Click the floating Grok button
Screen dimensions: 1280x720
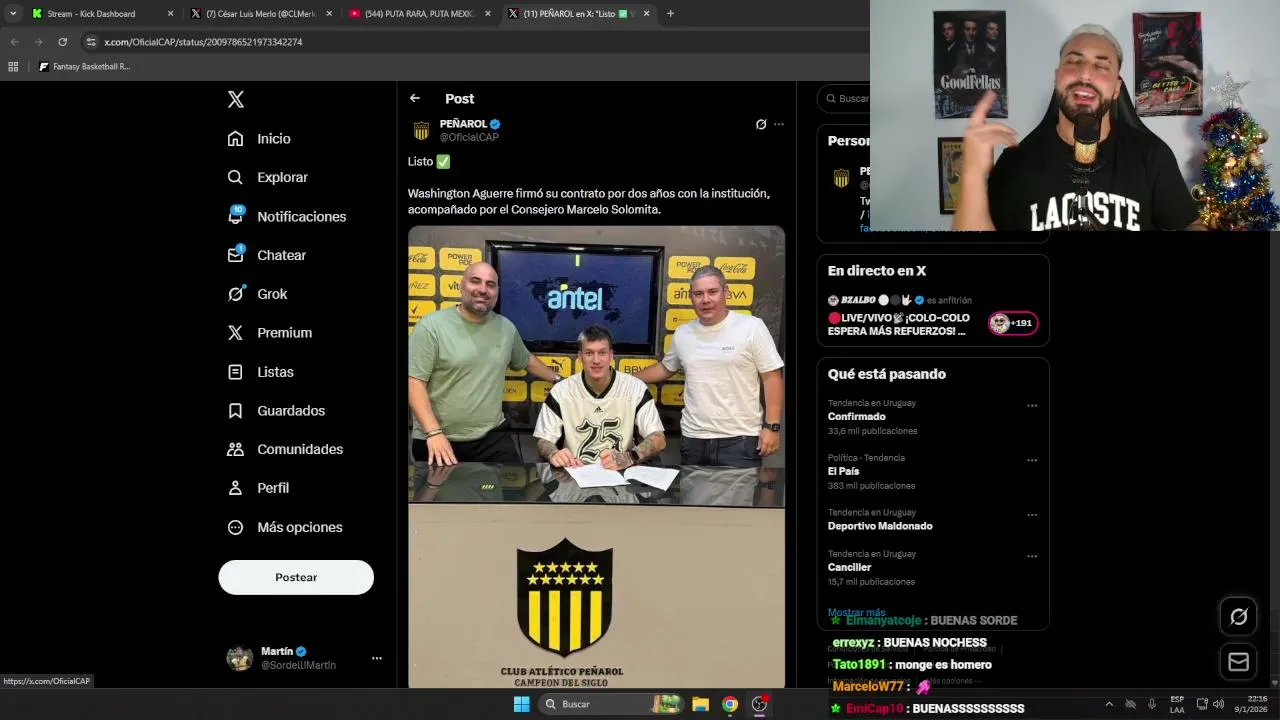pyautogui.click(x=1238, y=617)
